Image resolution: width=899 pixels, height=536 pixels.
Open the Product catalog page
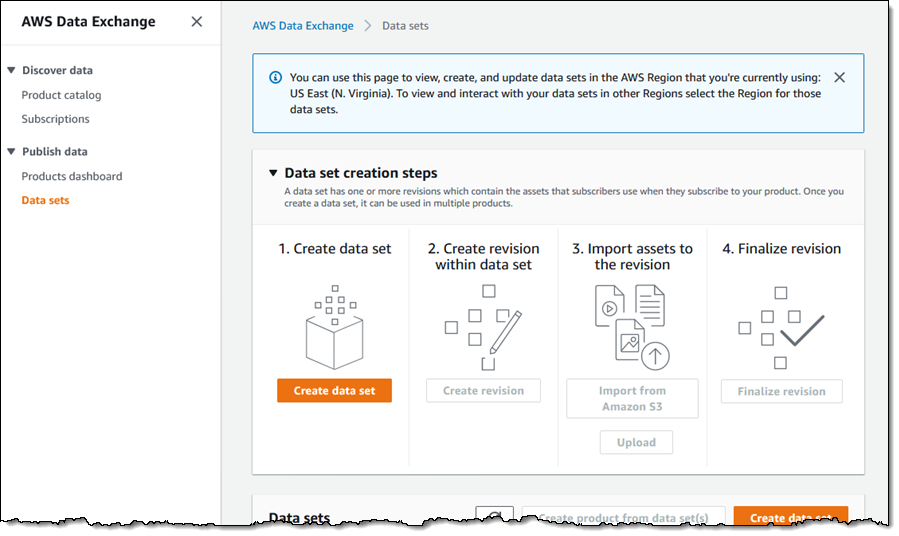[61, 95]
